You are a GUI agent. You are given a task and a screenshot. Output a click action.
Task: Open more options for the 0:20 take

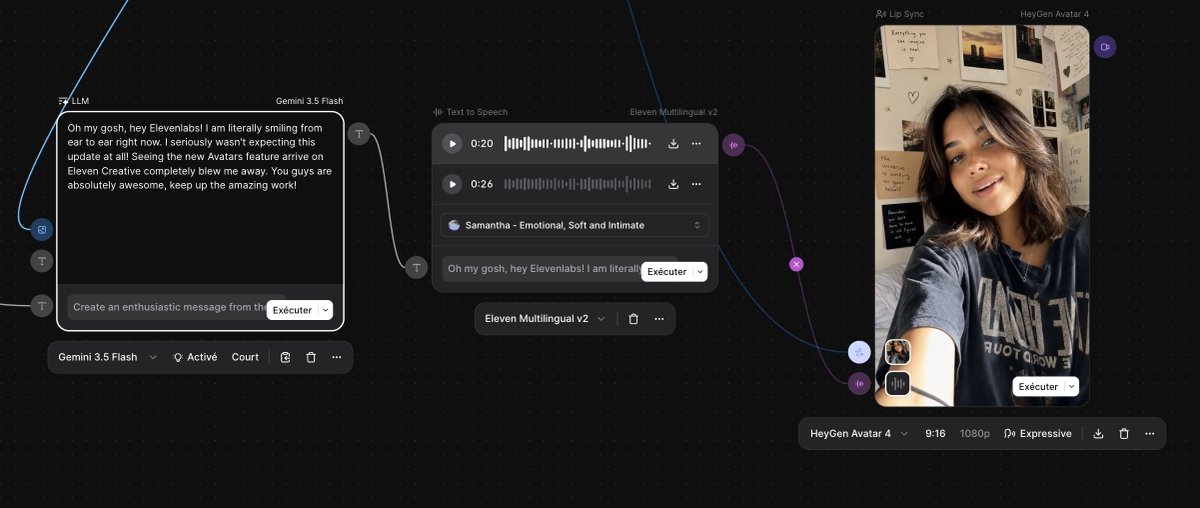click(x=696, y=144)
